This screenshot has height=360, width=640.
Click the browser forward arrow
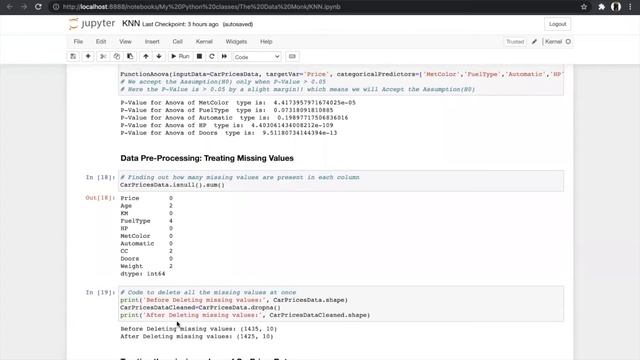[x=24, y=7]
